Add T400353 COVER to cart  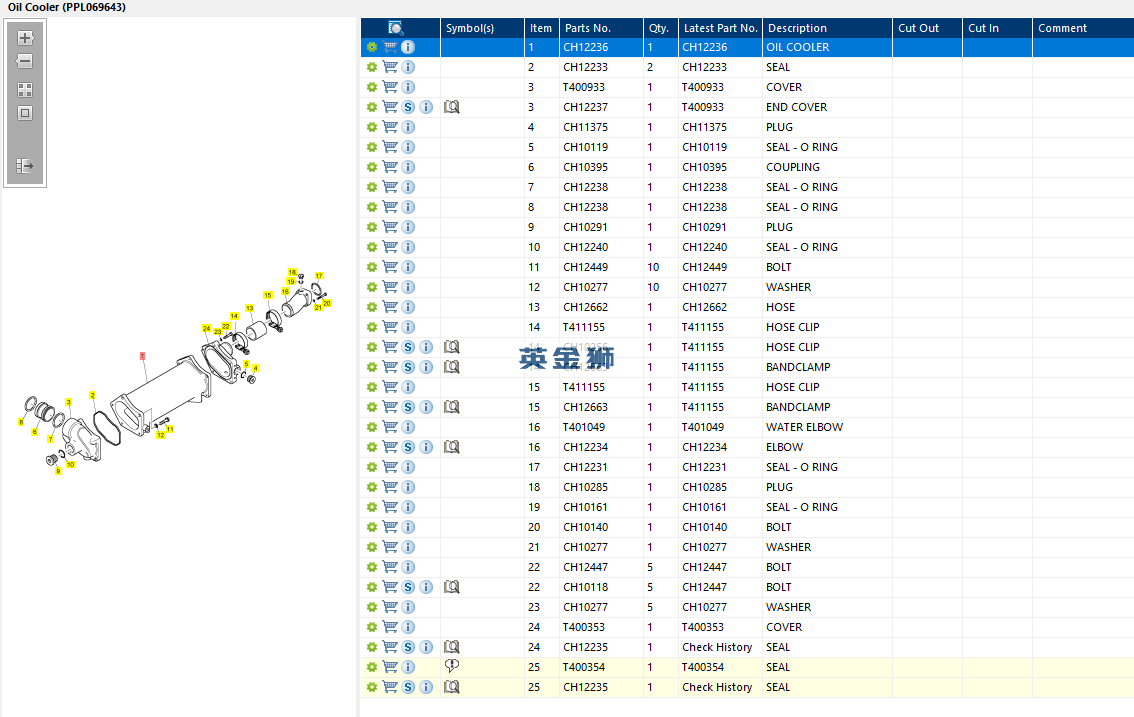tap(390, 627)
